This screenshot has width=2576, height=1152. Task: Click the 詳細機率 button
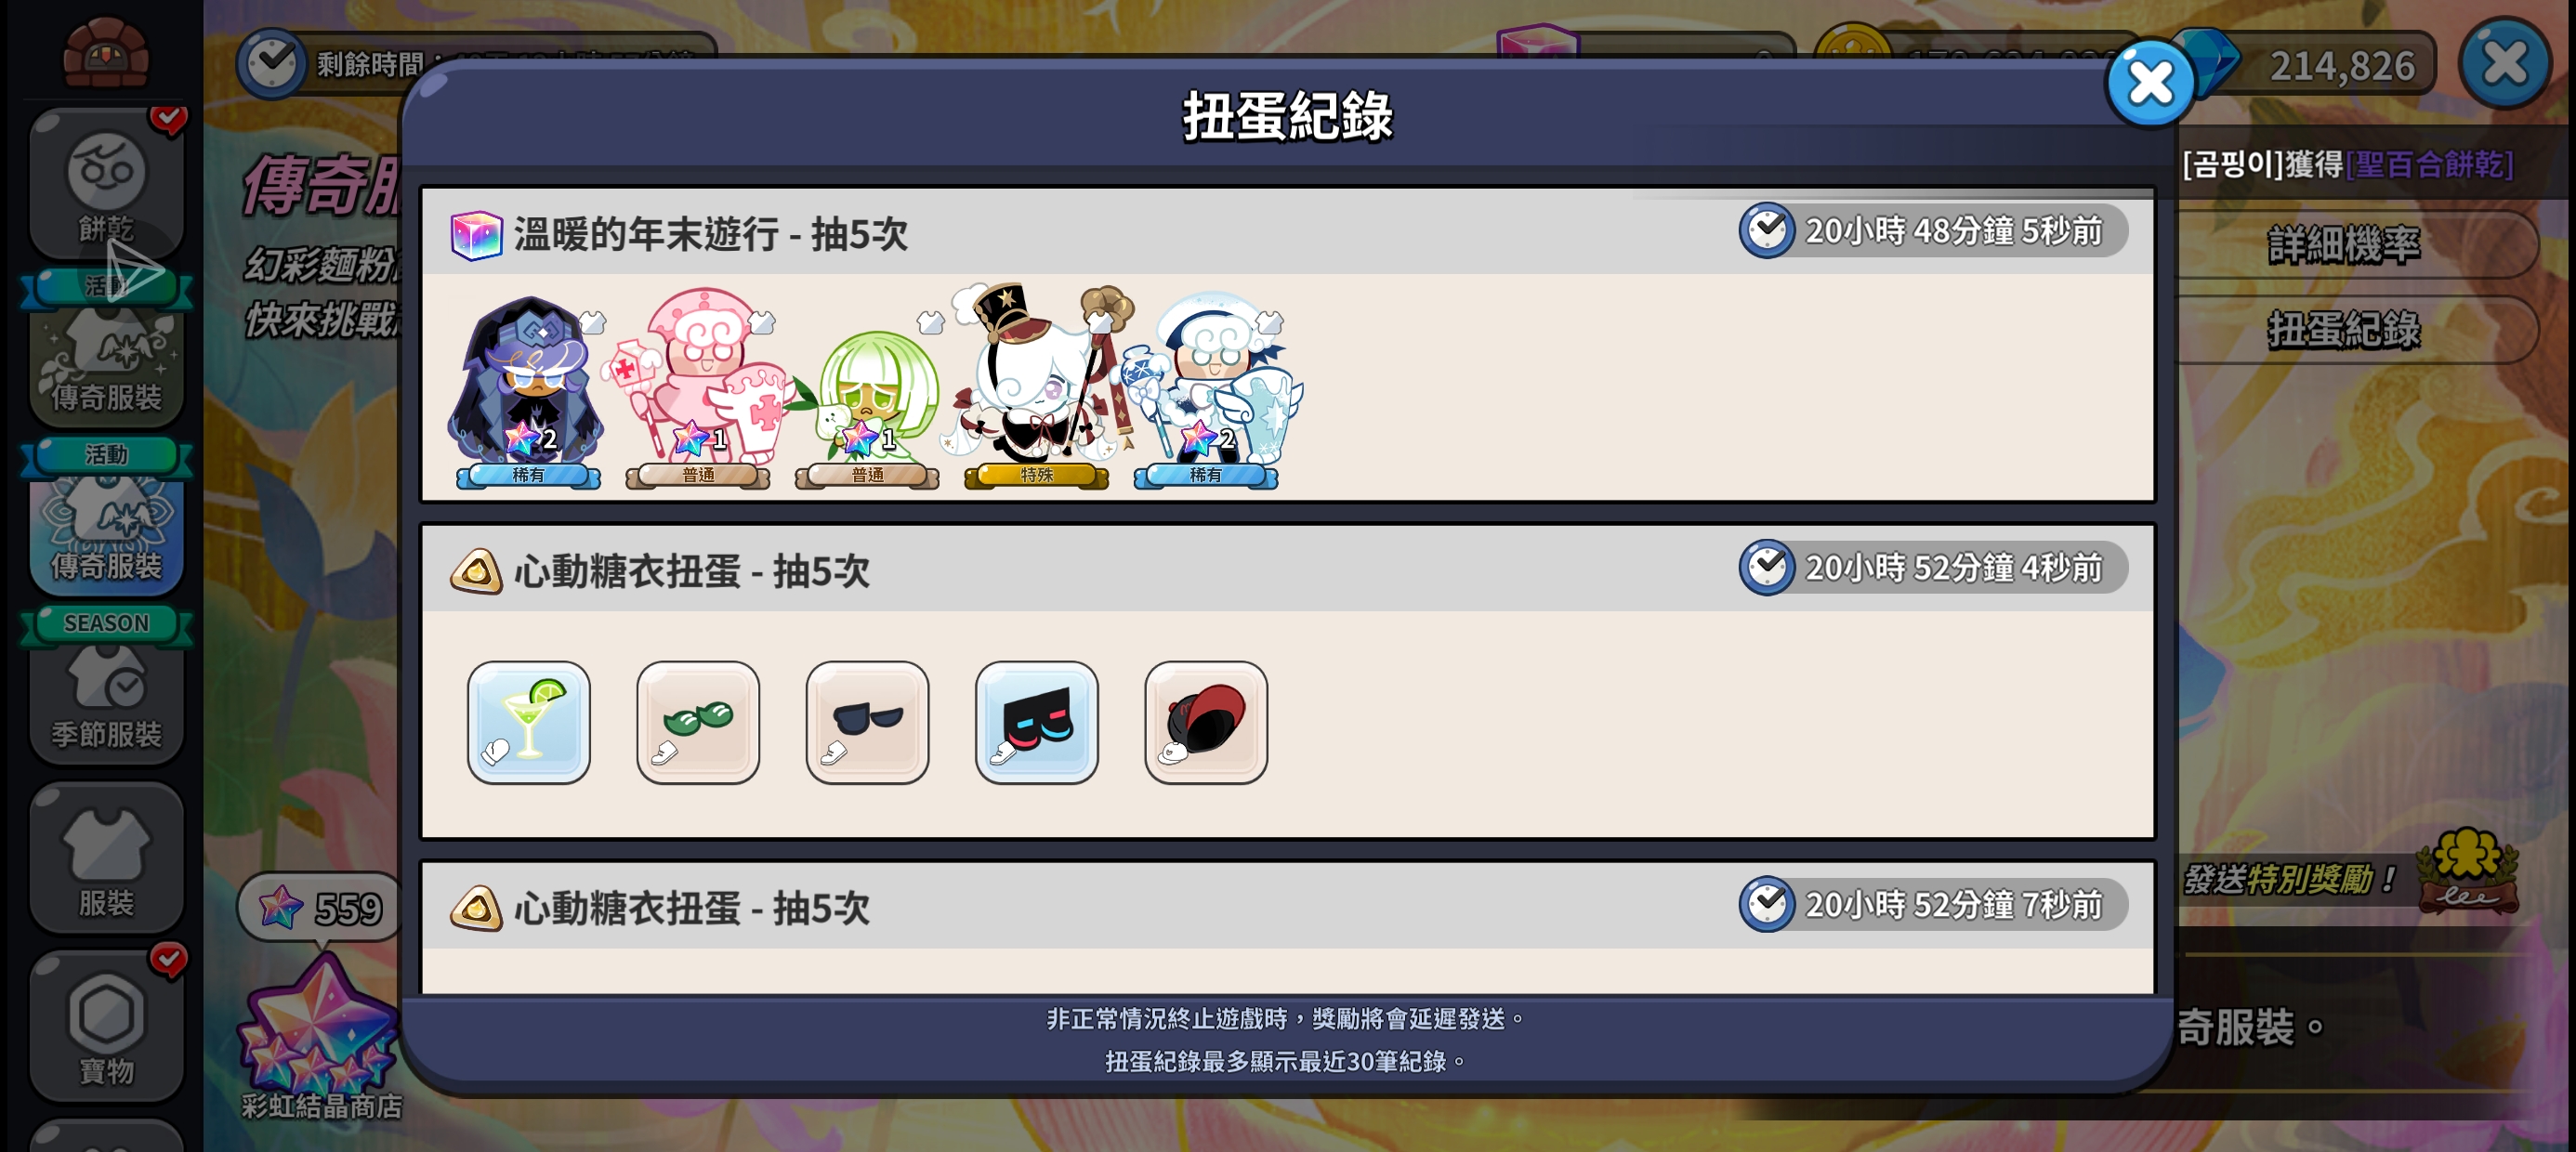[x=2343, y=244]
